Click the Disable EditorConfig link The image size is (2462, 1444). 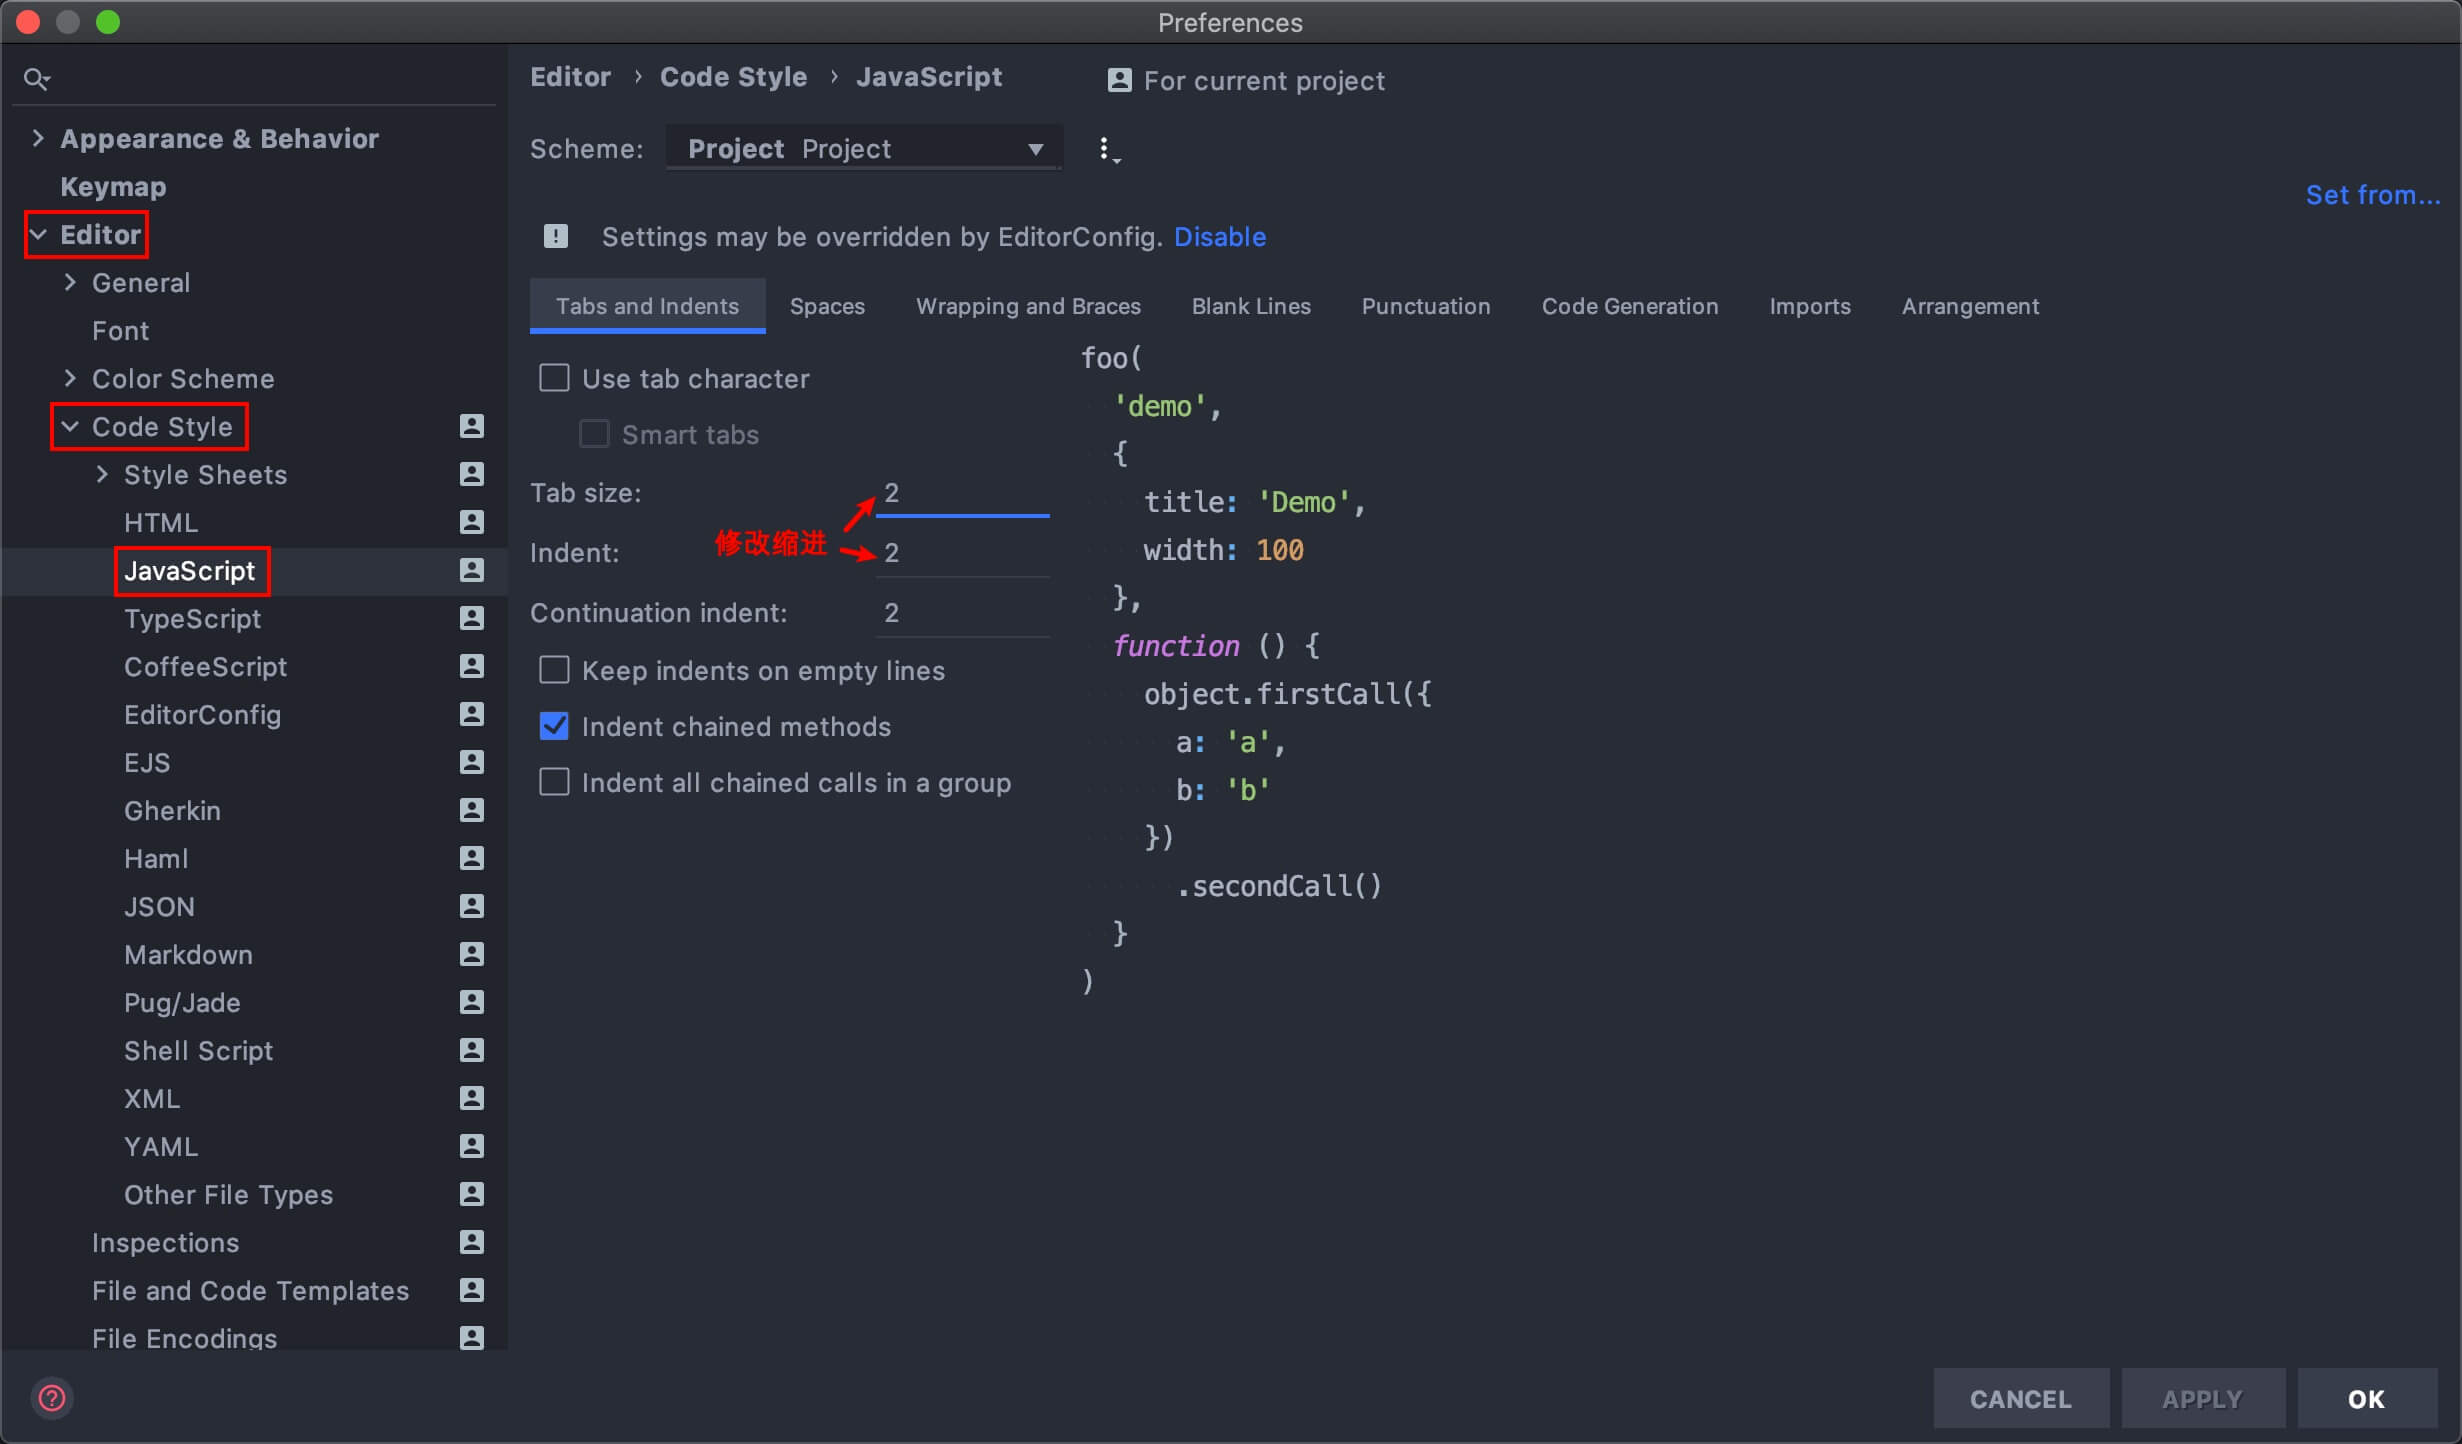(1219, 236)
